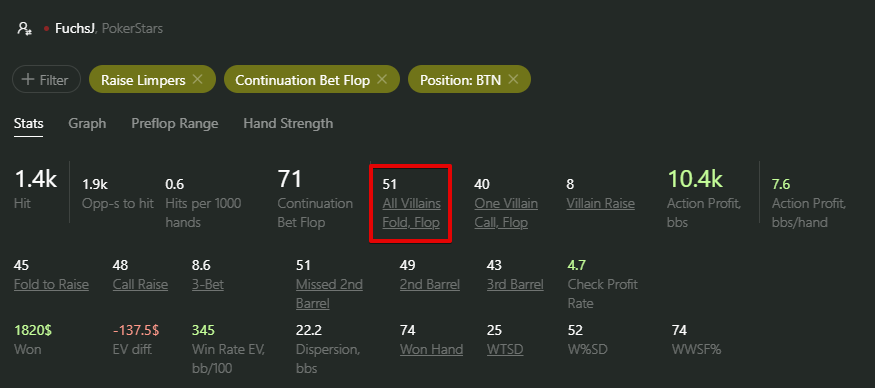
Task: Open the One Villain Call, Flop link
Action: 506,213
